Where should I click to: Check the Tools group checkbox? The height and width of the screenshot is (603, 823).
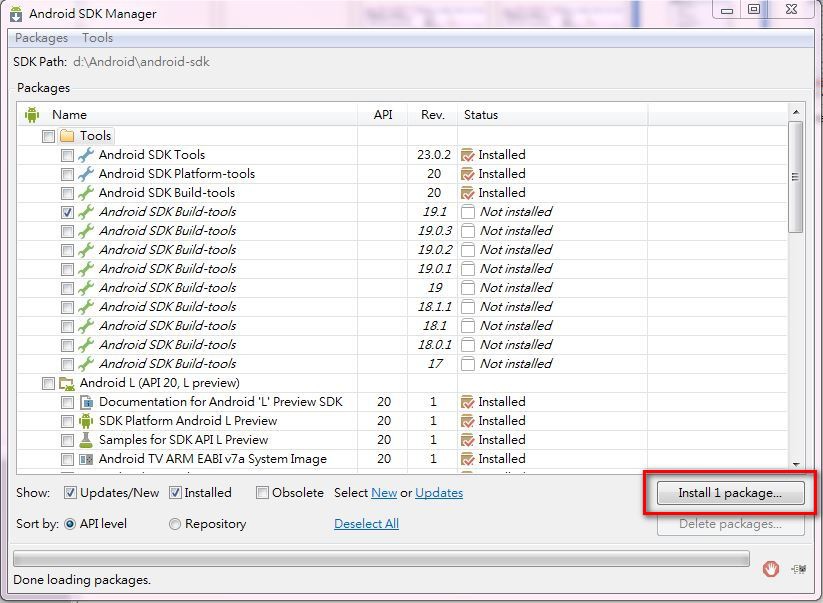tap(48, 136)
